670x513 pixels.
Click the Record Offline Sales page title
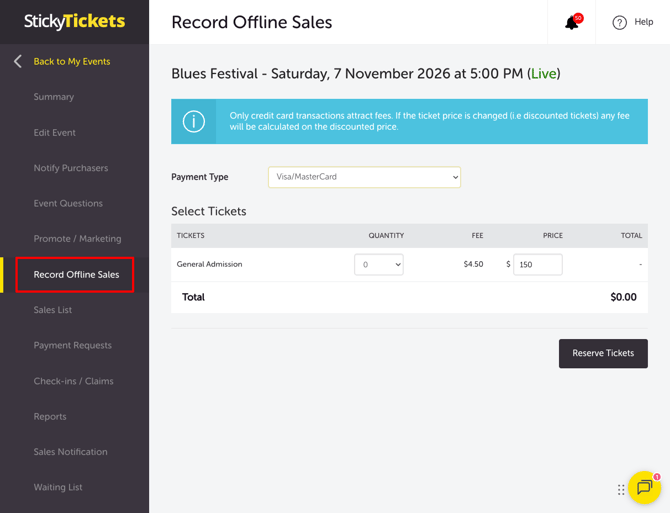pyautogui.click(x=252, y=22)
